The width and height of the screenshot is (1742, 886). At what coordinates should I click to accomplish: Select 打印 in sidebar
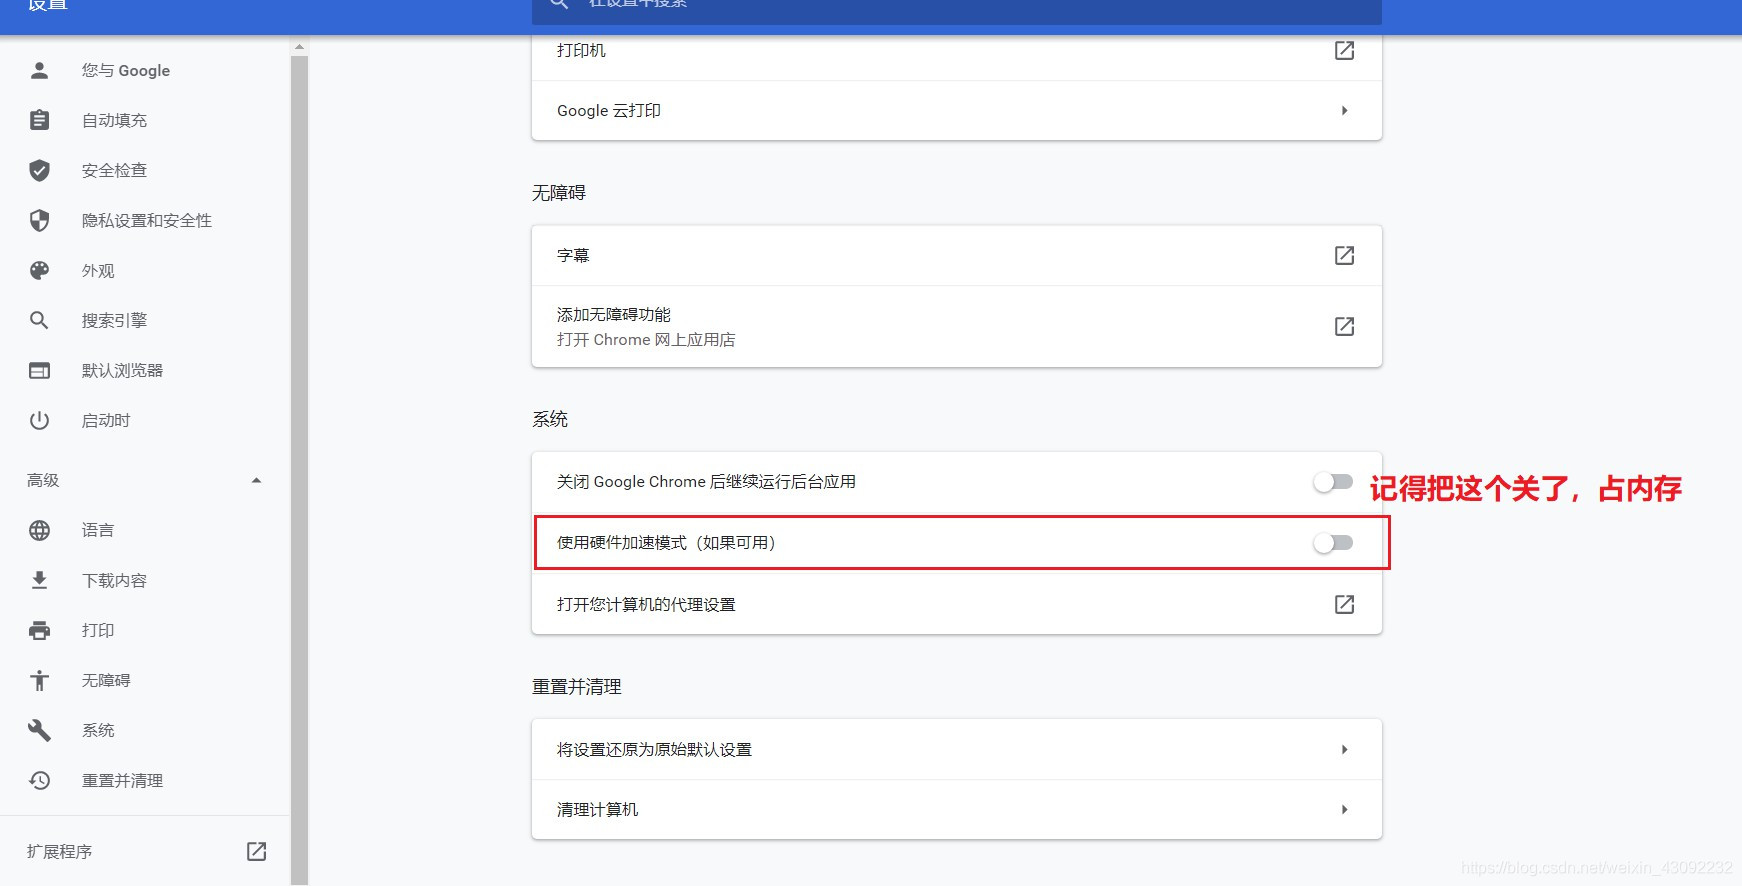point(98,630)
